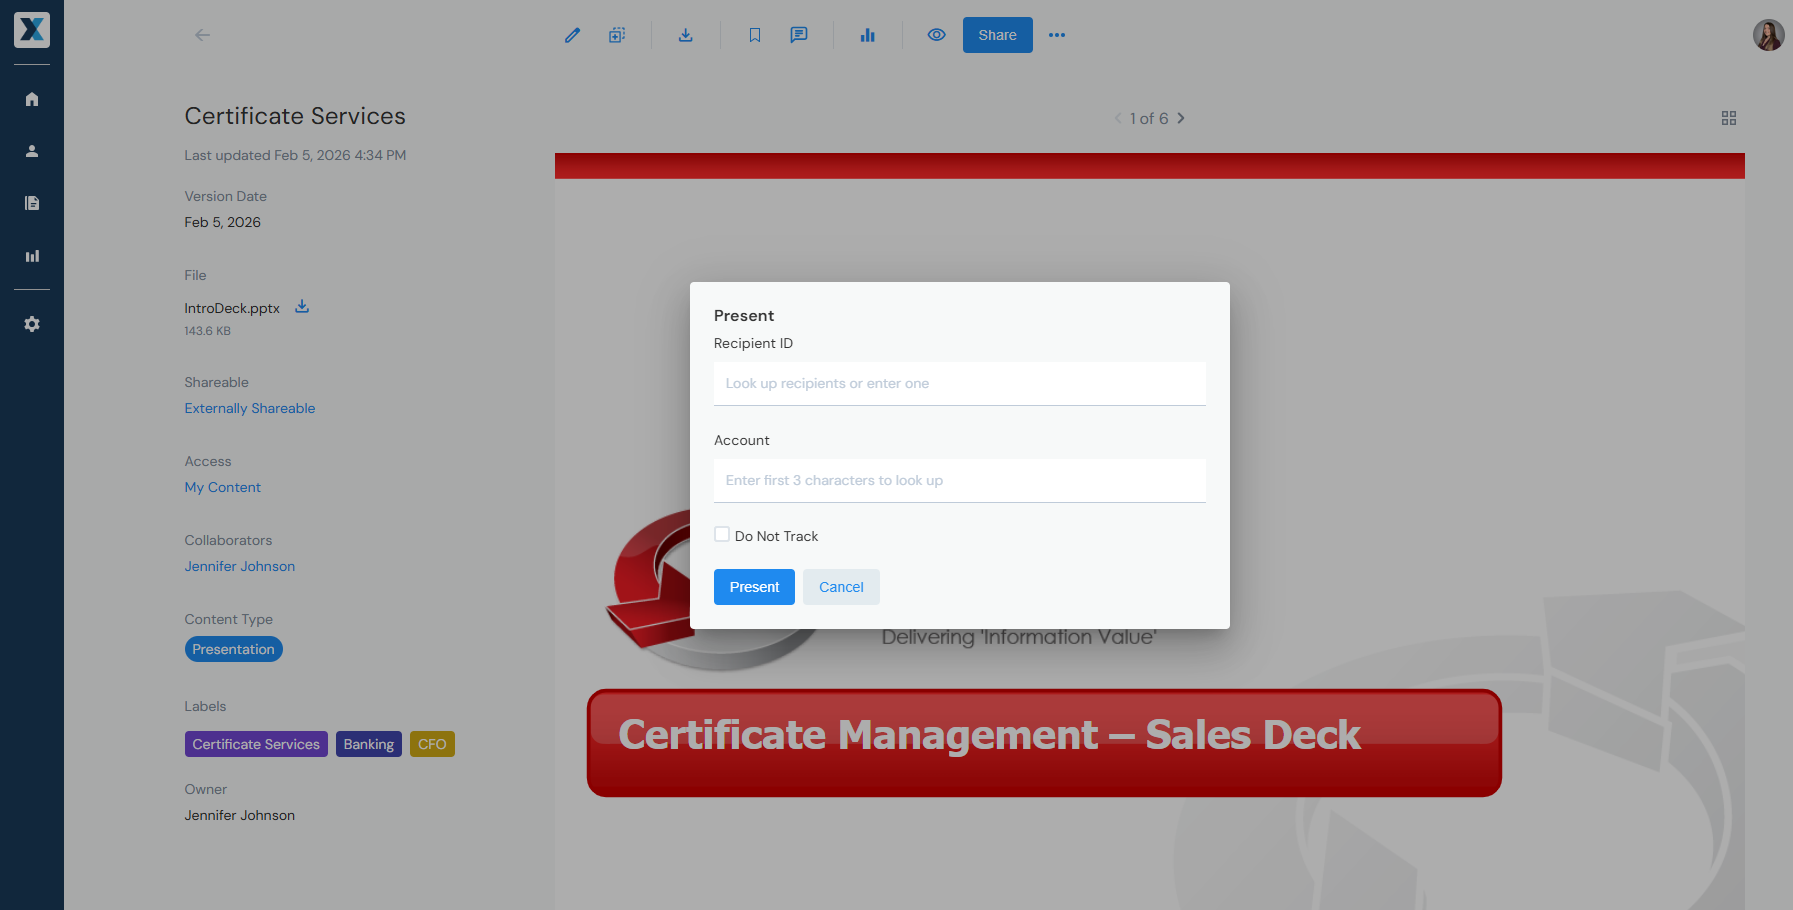Click the Banking label tag
Image resolution: width=1793 pixels, height=910 pixels.
coord(369,744)
